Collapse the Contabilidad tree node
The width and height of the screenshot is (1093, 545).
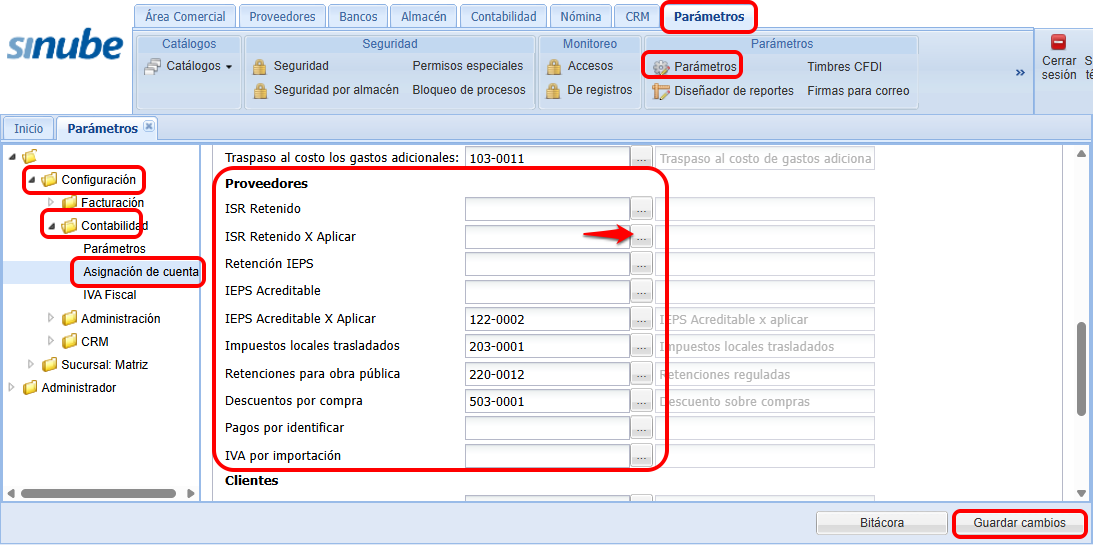coord(51,226)
